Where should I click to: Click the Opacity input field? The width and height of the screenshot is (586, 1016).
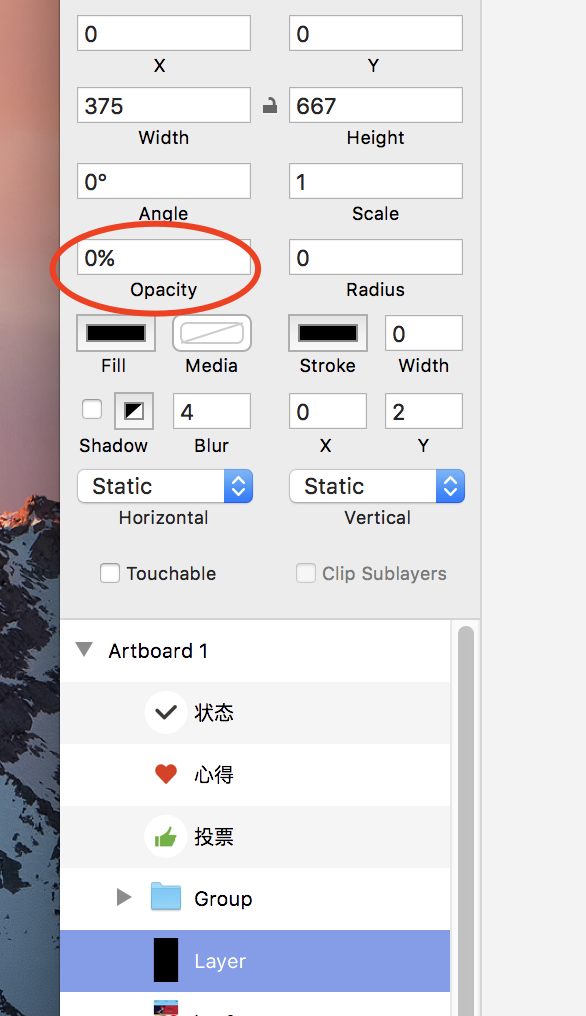click(164, 257)
